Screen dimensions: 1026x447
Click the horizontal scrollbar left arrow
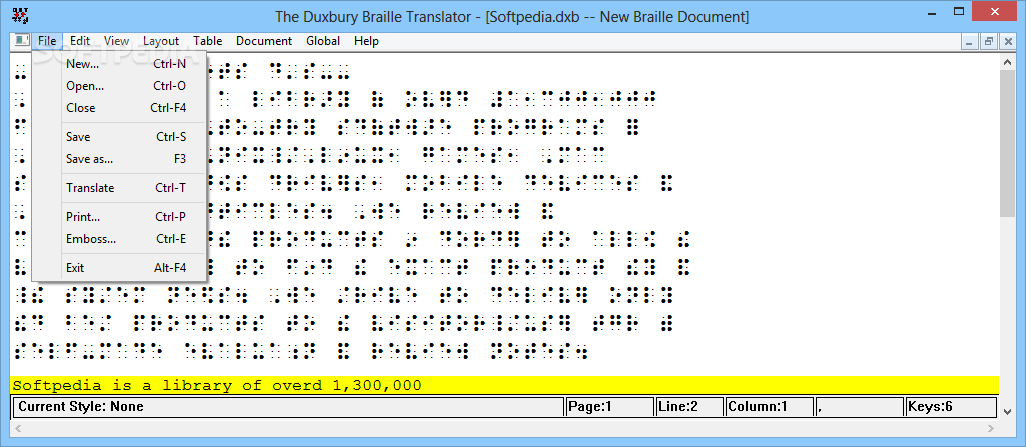click(17, 428)
